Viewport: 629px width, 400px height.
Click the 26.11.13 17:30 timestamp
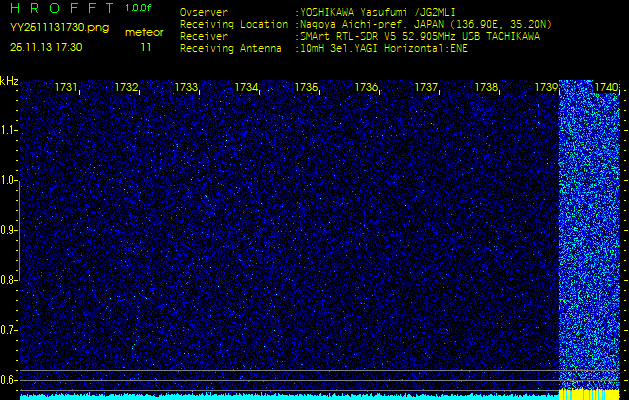point(46,47)
